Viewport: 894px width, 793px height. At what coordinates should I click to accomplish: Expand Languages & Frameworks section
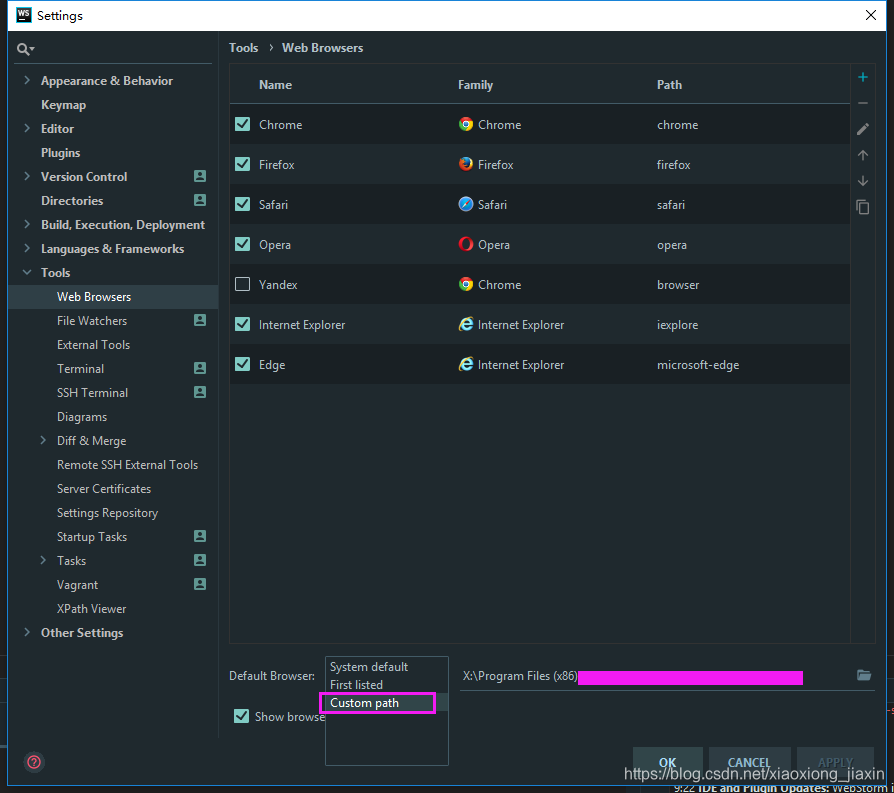click(x=27, y=248)
